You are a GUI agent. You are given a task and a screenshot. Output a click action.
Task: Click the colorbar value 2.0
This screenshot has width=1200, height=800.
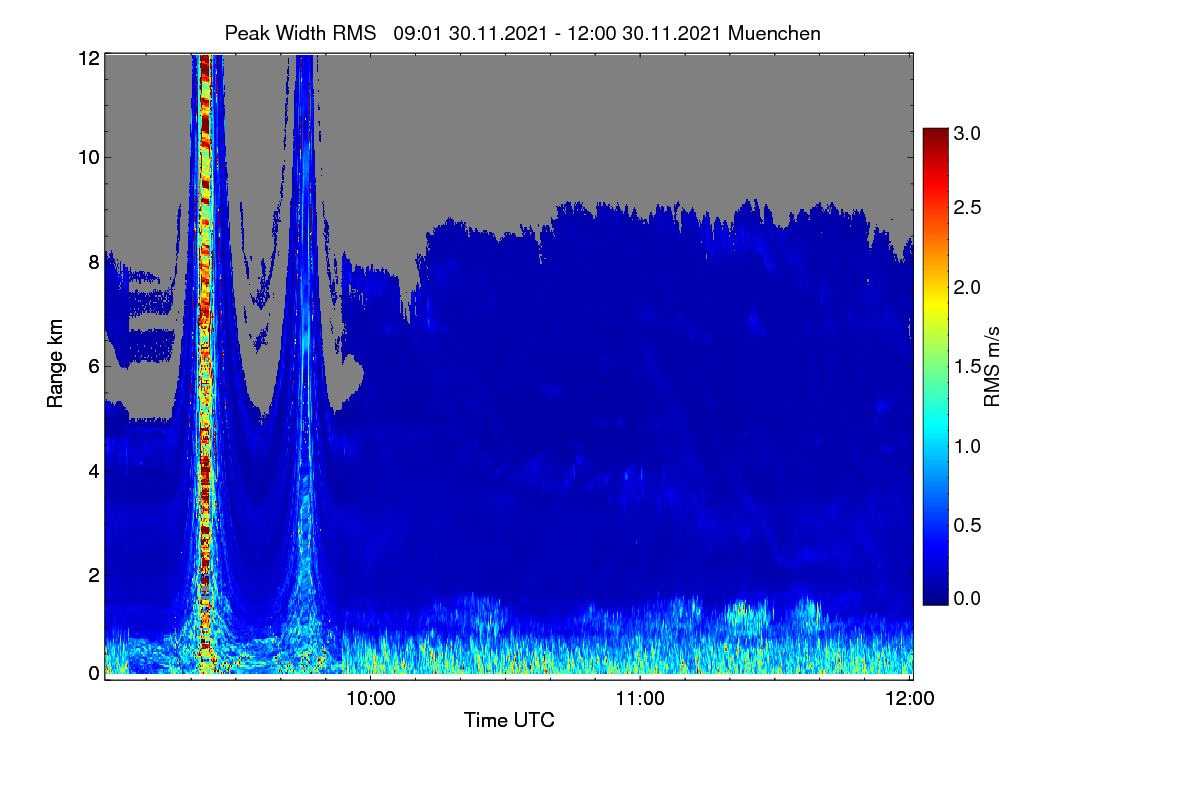click(967, 287)
